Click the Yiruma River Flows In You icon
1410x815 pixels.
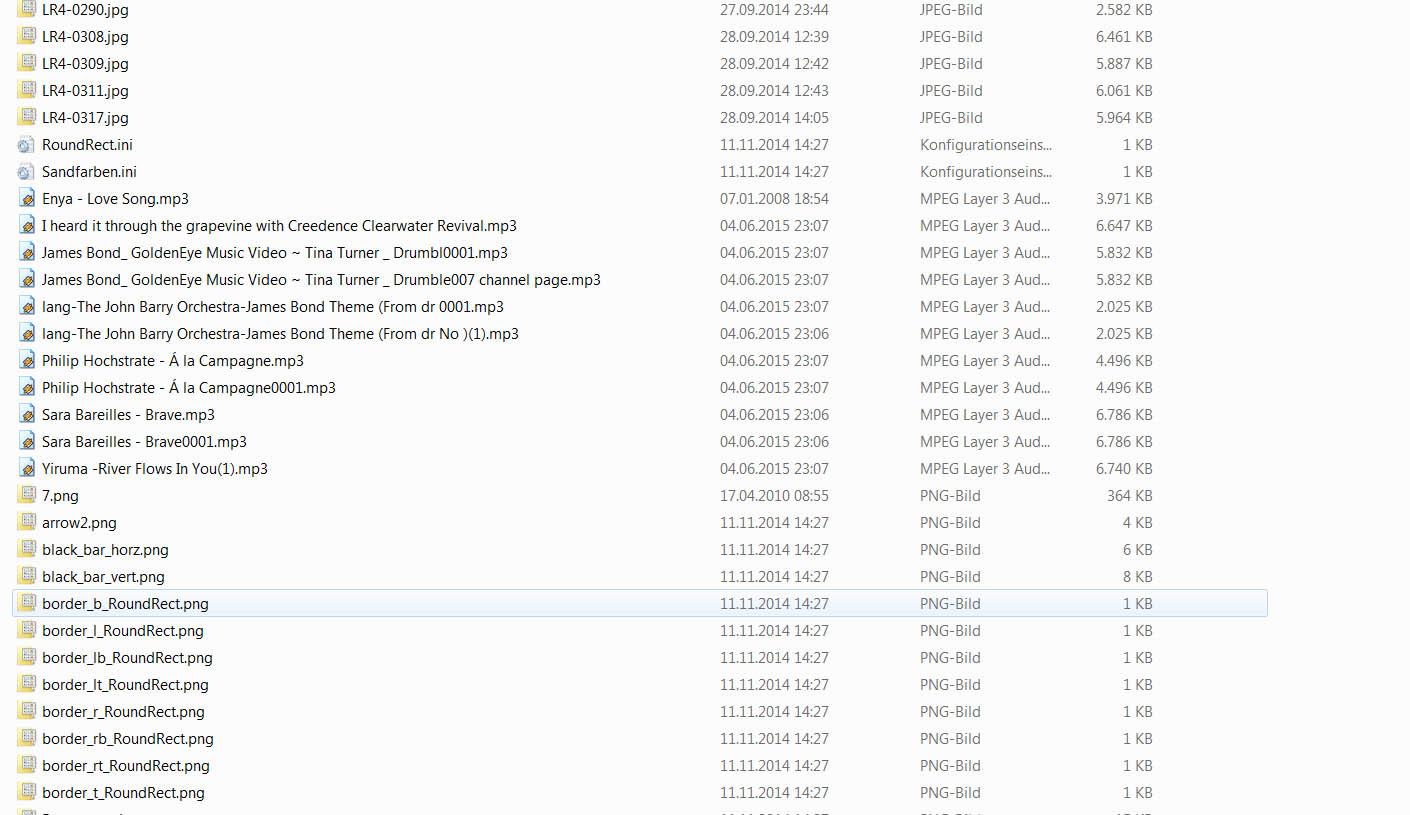pyautogui.click(x=27, y=469)
